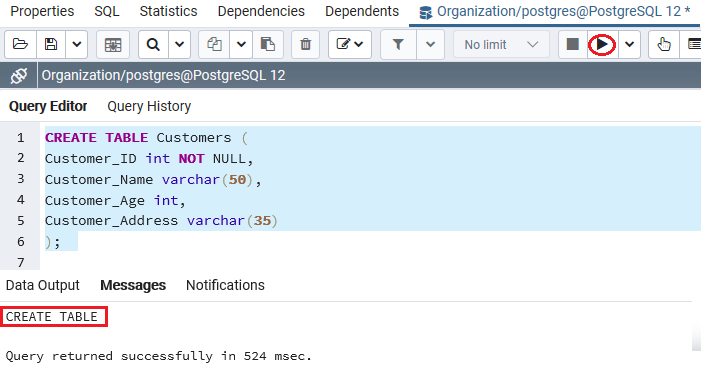Viewport: 701px width, 378px height.
Task: Open the Dependencies tab
Action: pos(261,11)
